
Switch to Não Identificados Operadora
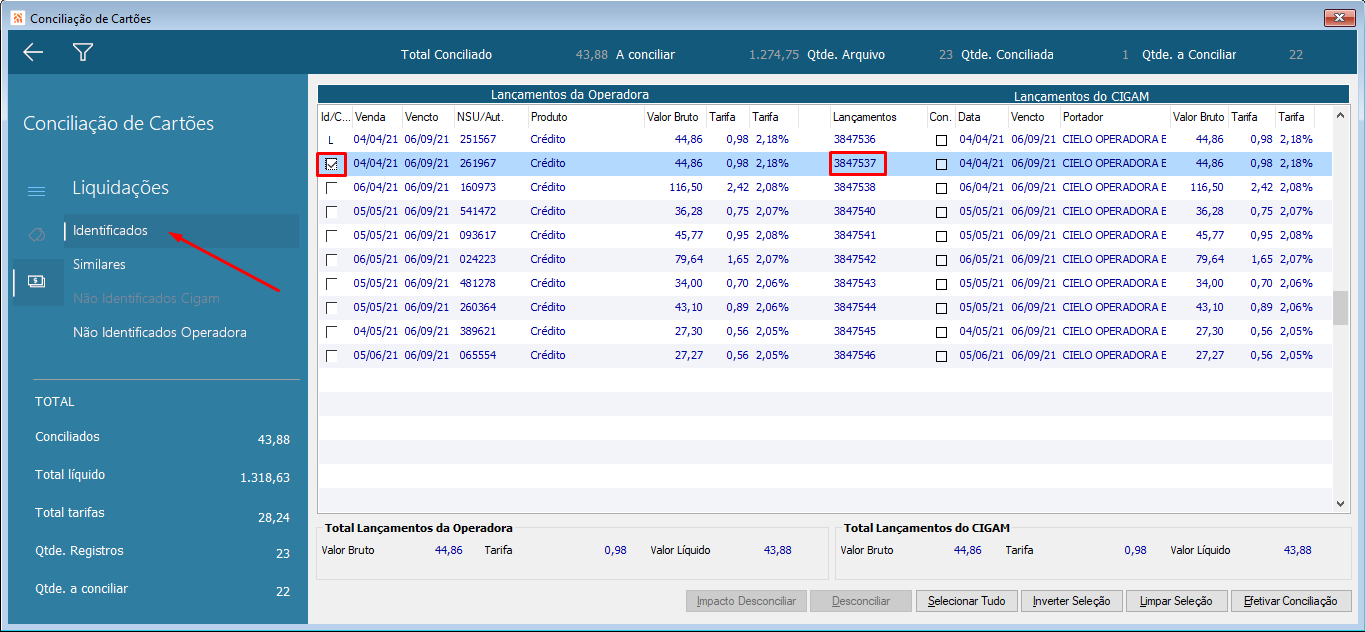pyautogui.click(x=160, y=332)
